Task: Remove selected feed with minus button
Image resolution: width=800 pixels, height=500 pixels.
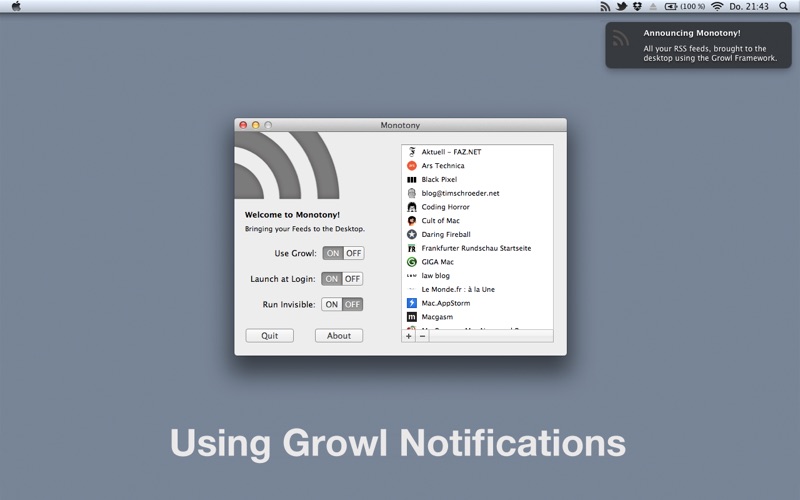Action: tap(422, 336)
